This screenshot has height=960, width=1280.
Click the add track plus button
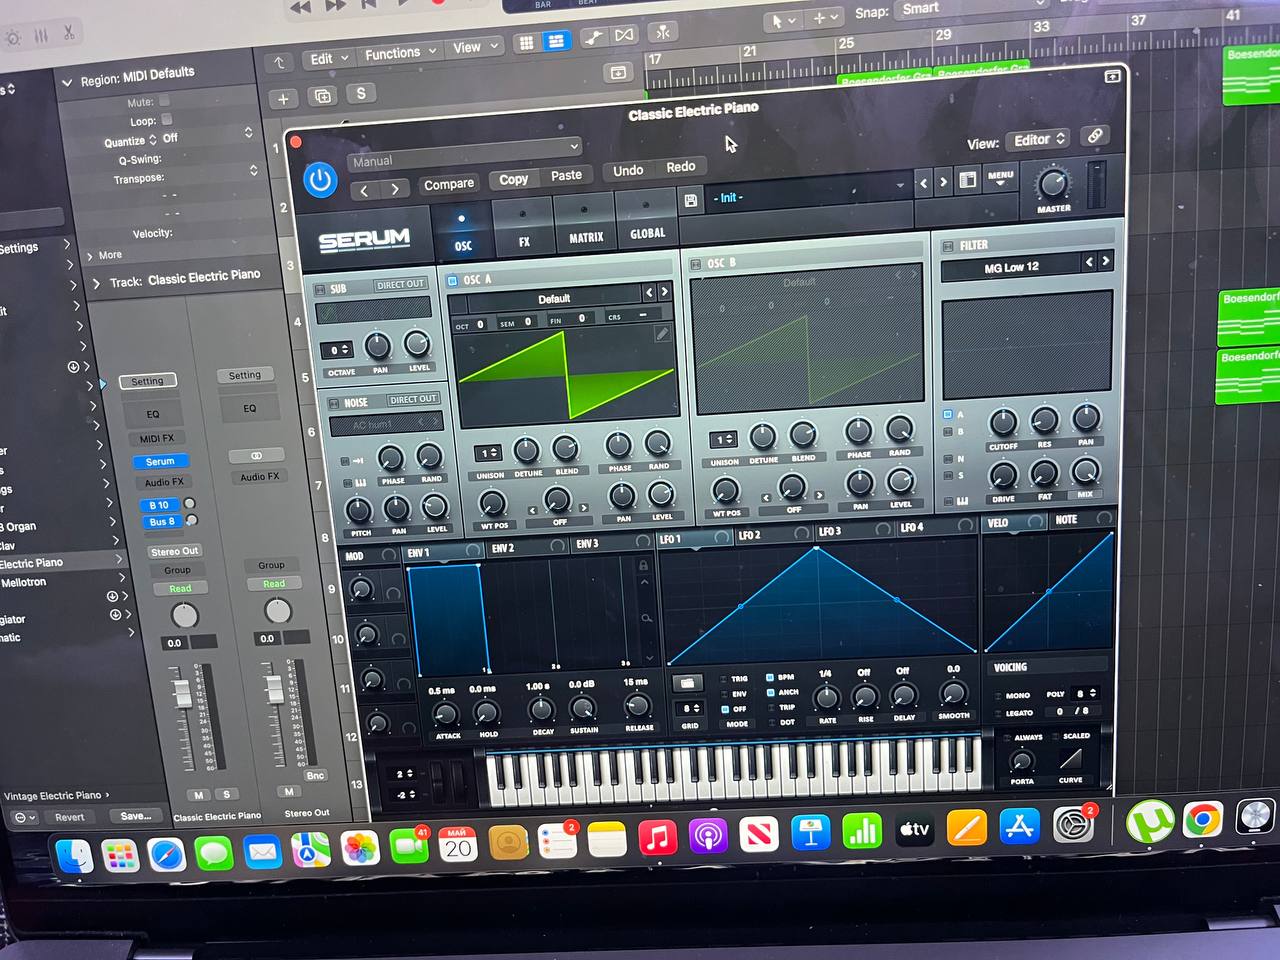[283, 99]
